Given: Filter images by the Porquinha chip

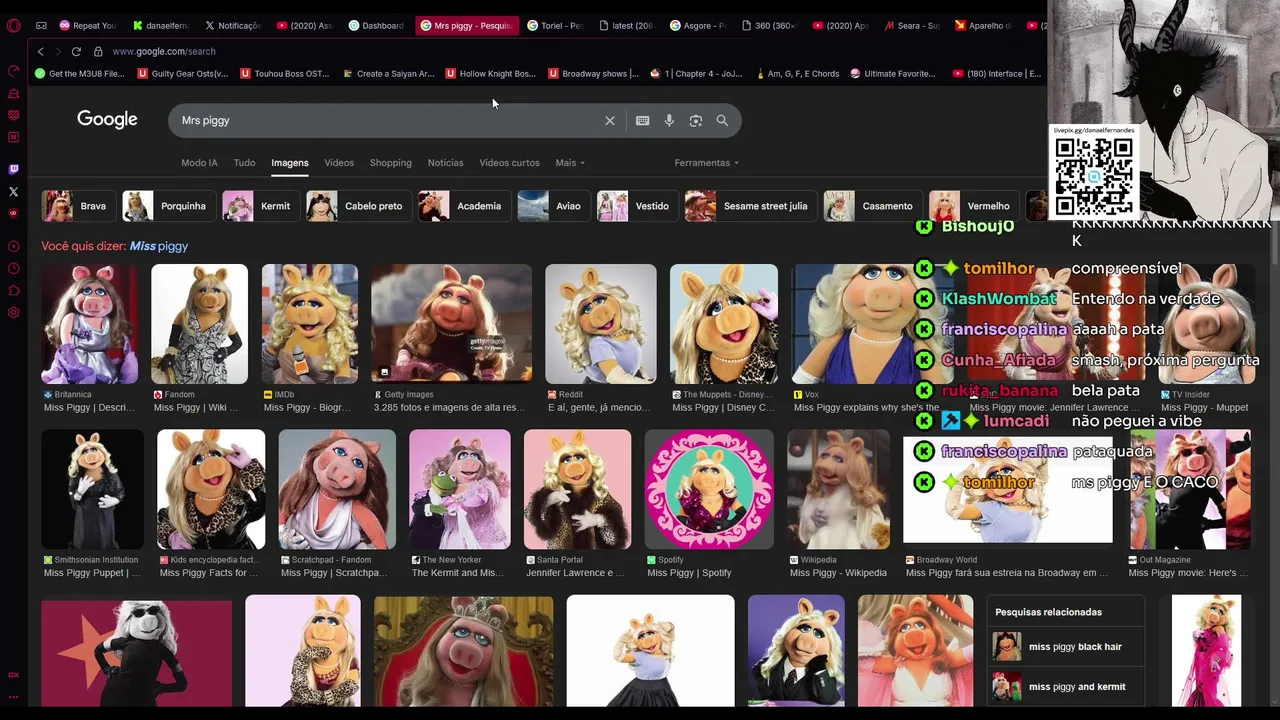Looking at the screenshot, I should [x=167, y=206].
